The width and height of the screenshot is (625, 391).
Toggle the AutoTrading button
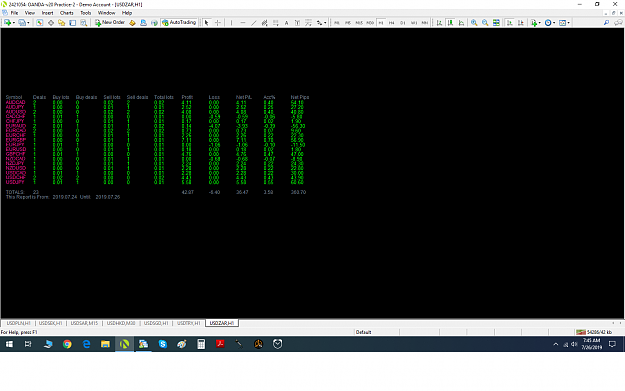coord(179,22)
